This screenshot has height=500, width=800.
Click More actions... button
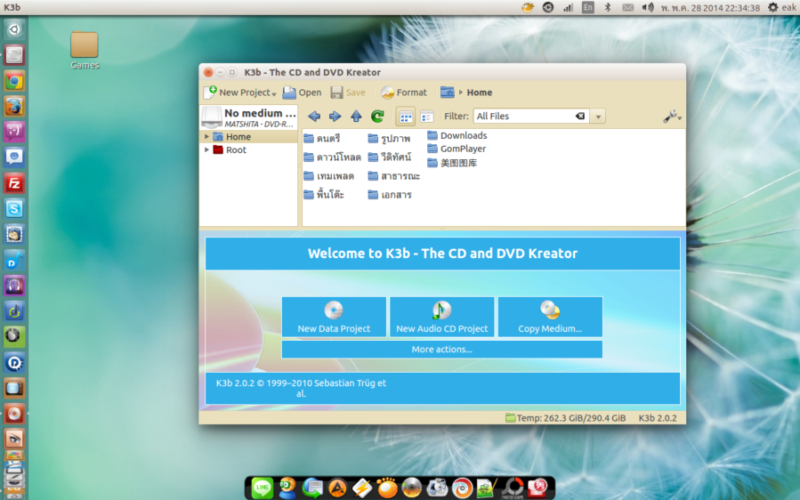(442, 349)
